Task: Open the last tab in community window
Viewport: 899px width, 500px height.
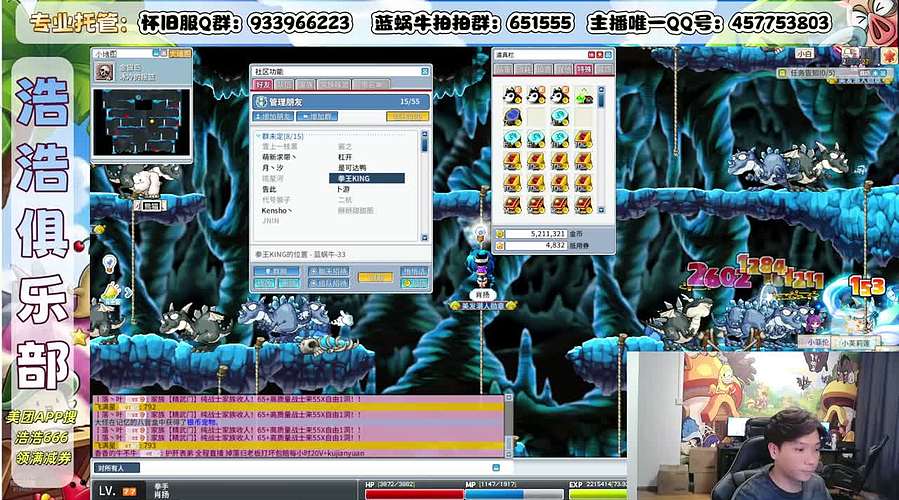Action: (x=370, y=84)
